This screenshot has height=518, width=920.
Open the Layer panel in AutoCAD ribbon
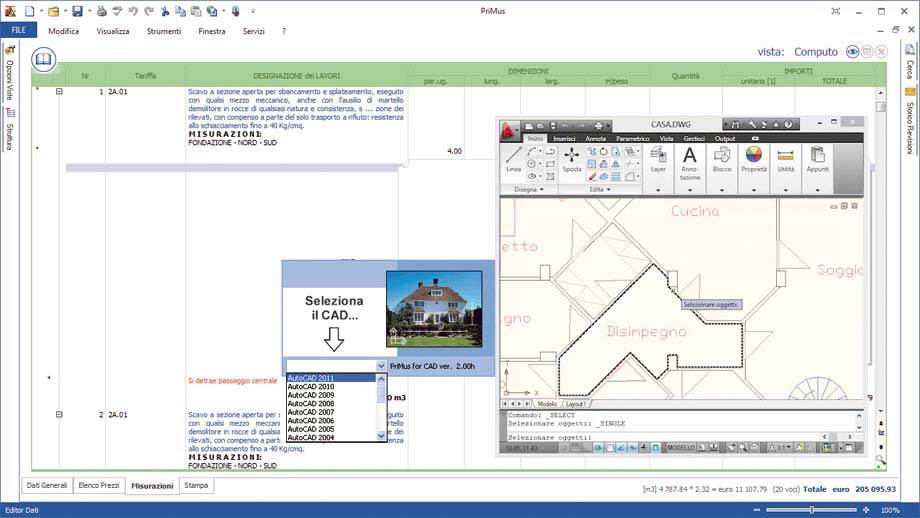point(658,160)
